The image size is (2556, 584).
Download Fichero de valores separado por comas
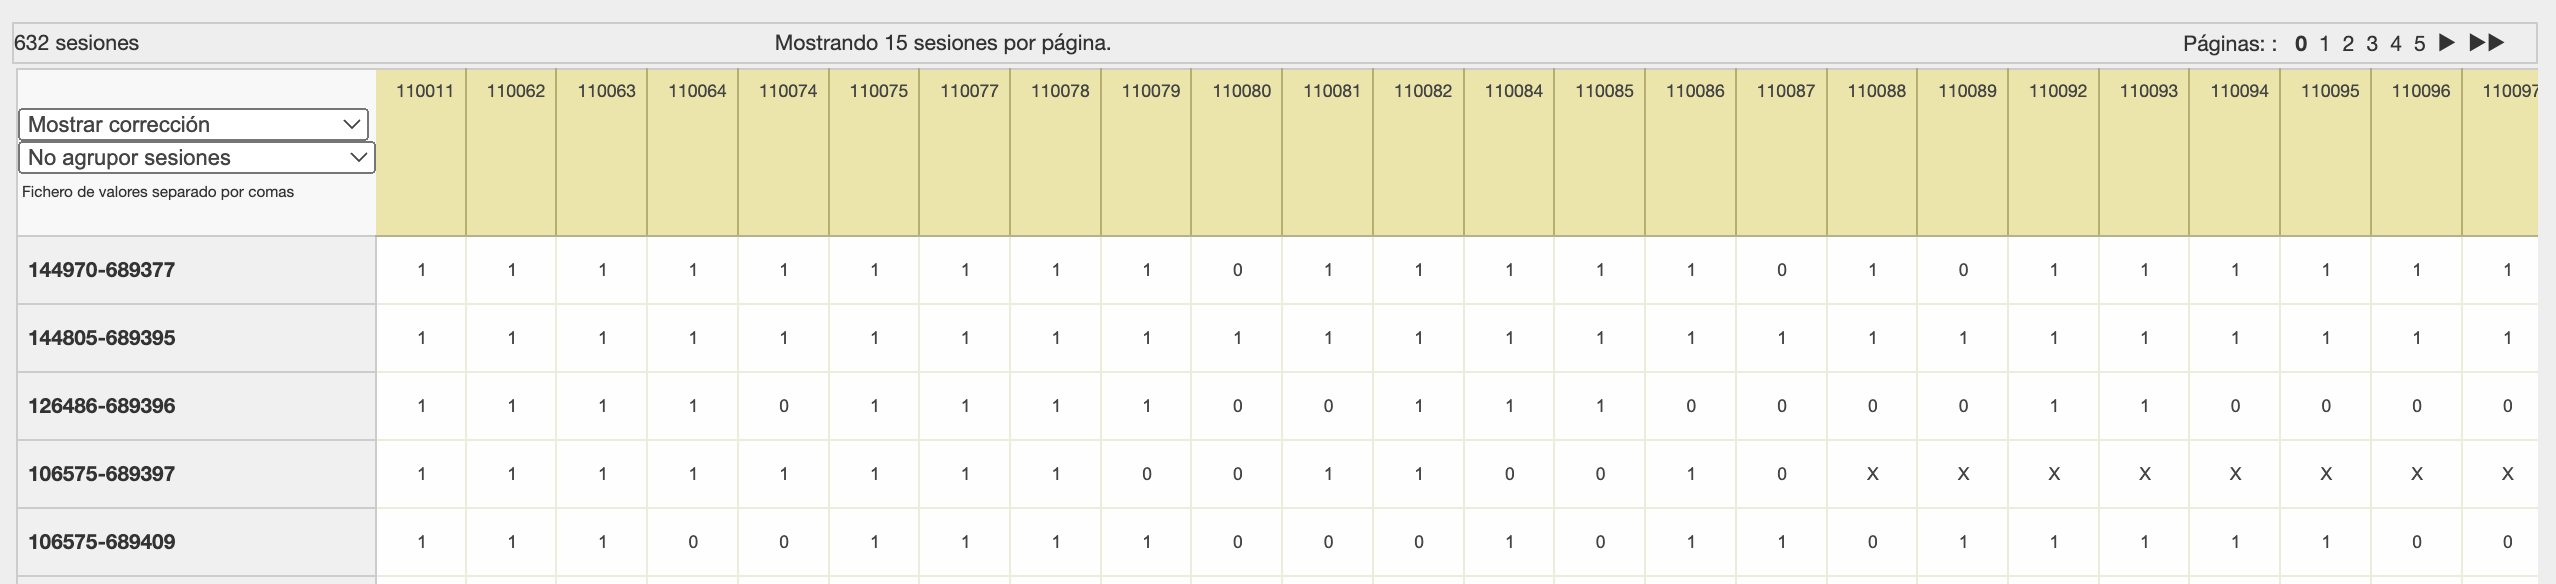[158, 192]
